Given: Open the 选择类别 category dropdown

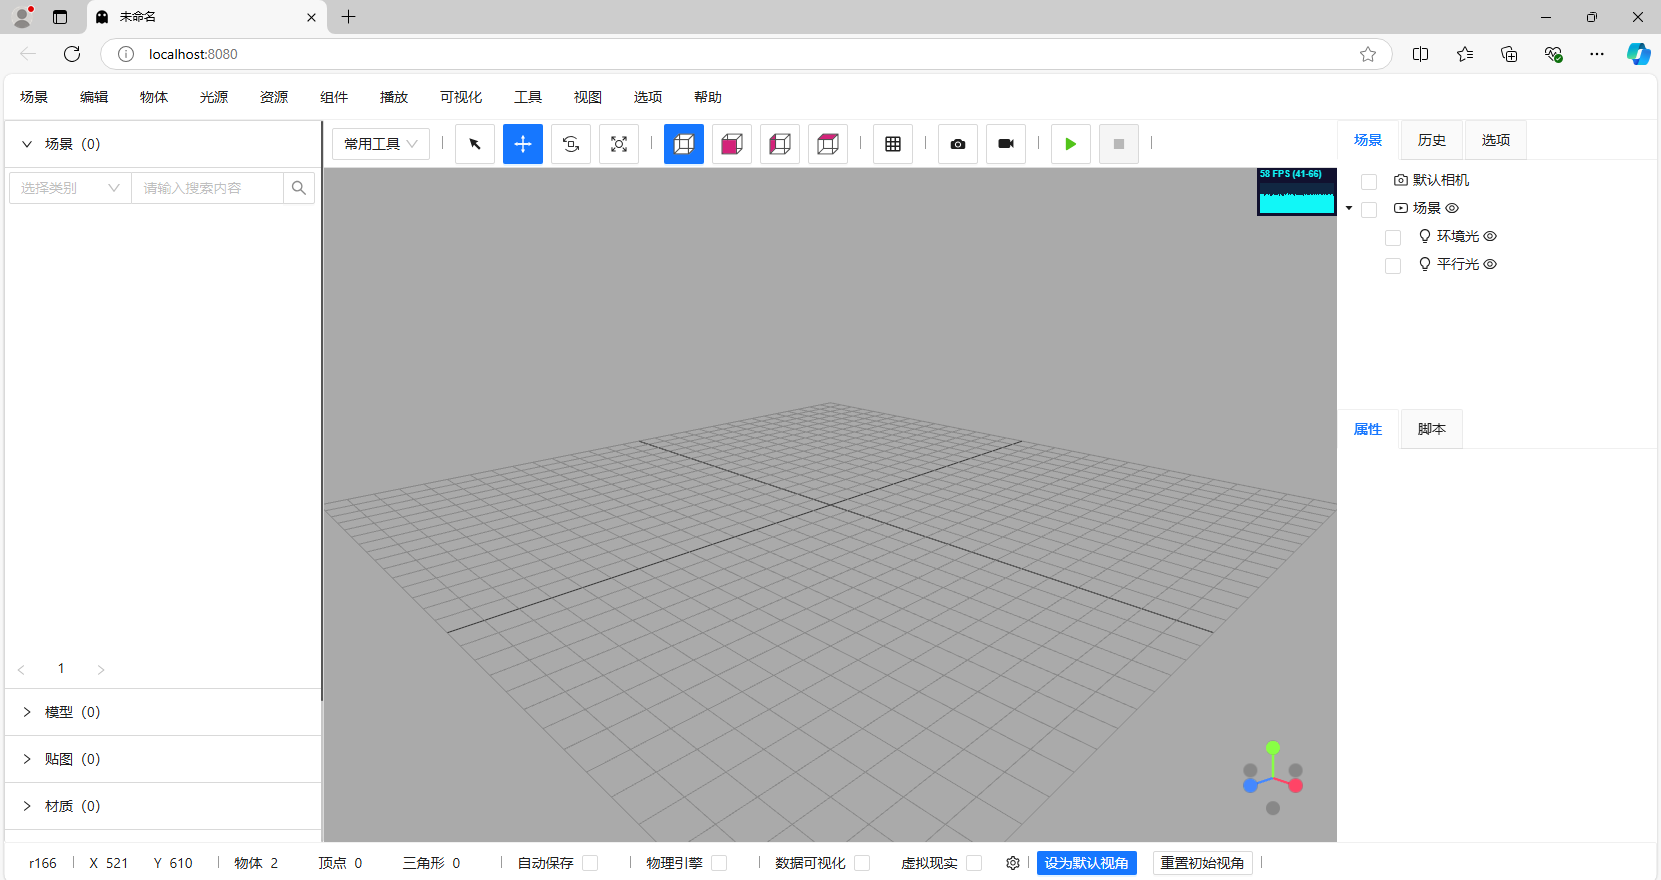Looking at the screenshot, I should tap(70, 188).
